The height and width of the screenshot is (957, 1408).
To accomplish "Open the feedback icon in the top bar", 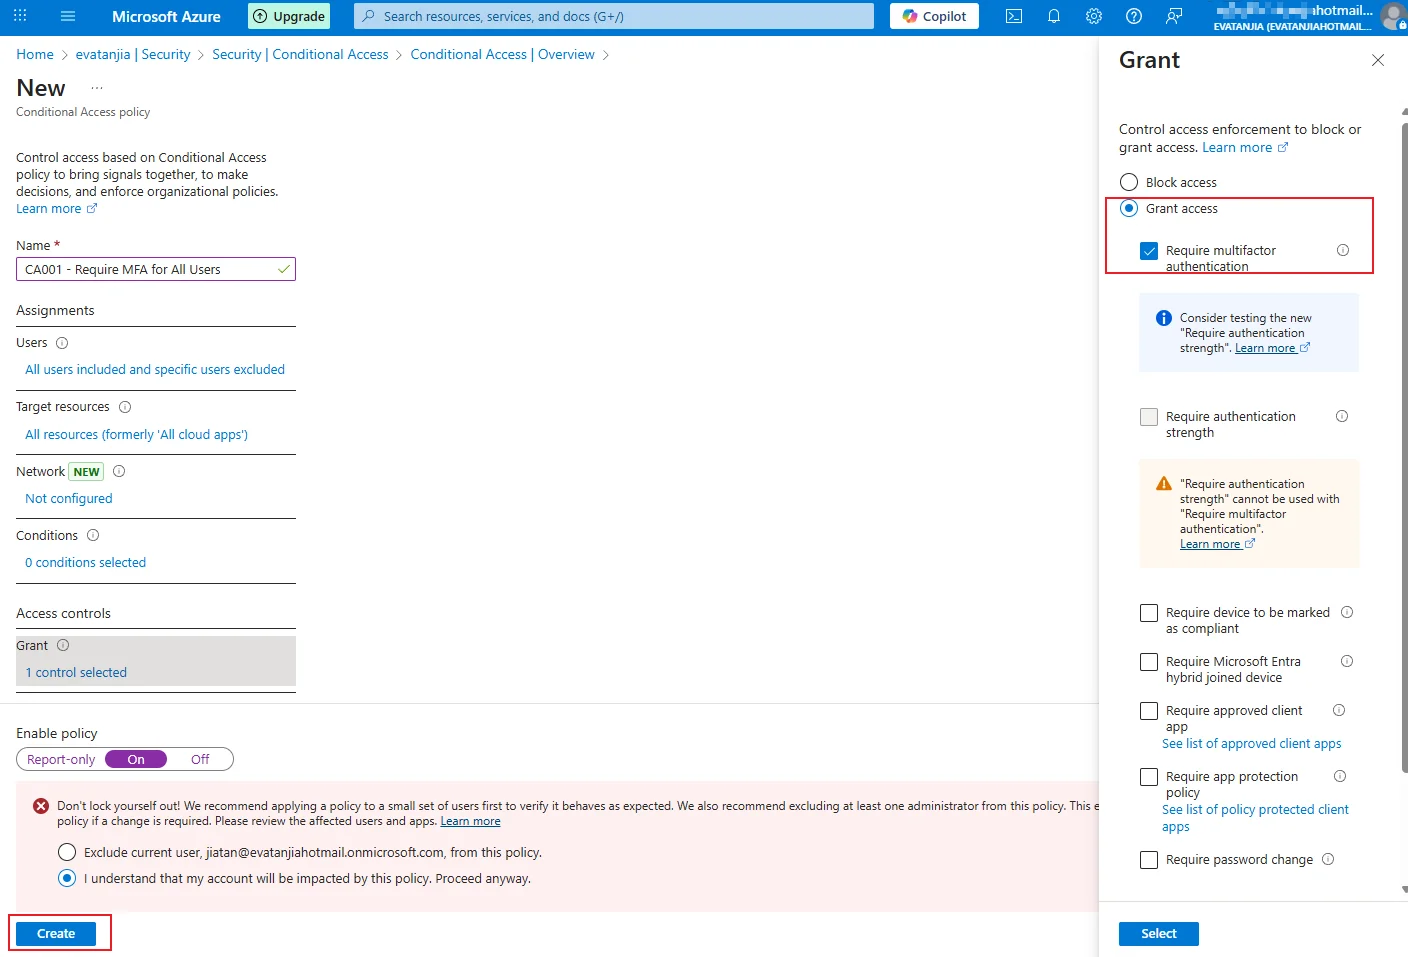I will [x=1174, y=16].
